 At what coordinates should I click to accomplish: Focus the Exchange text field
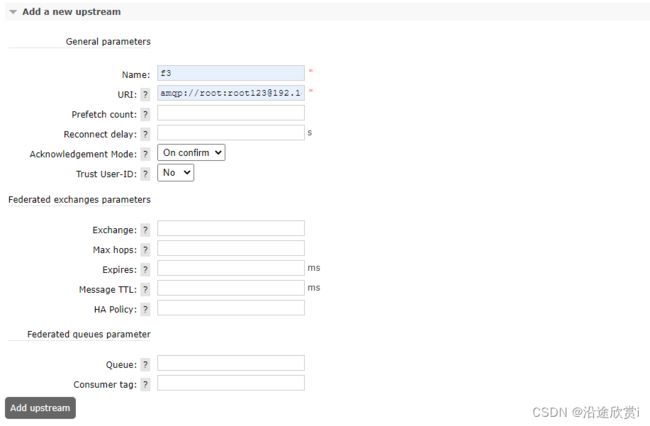pos(231,228)
